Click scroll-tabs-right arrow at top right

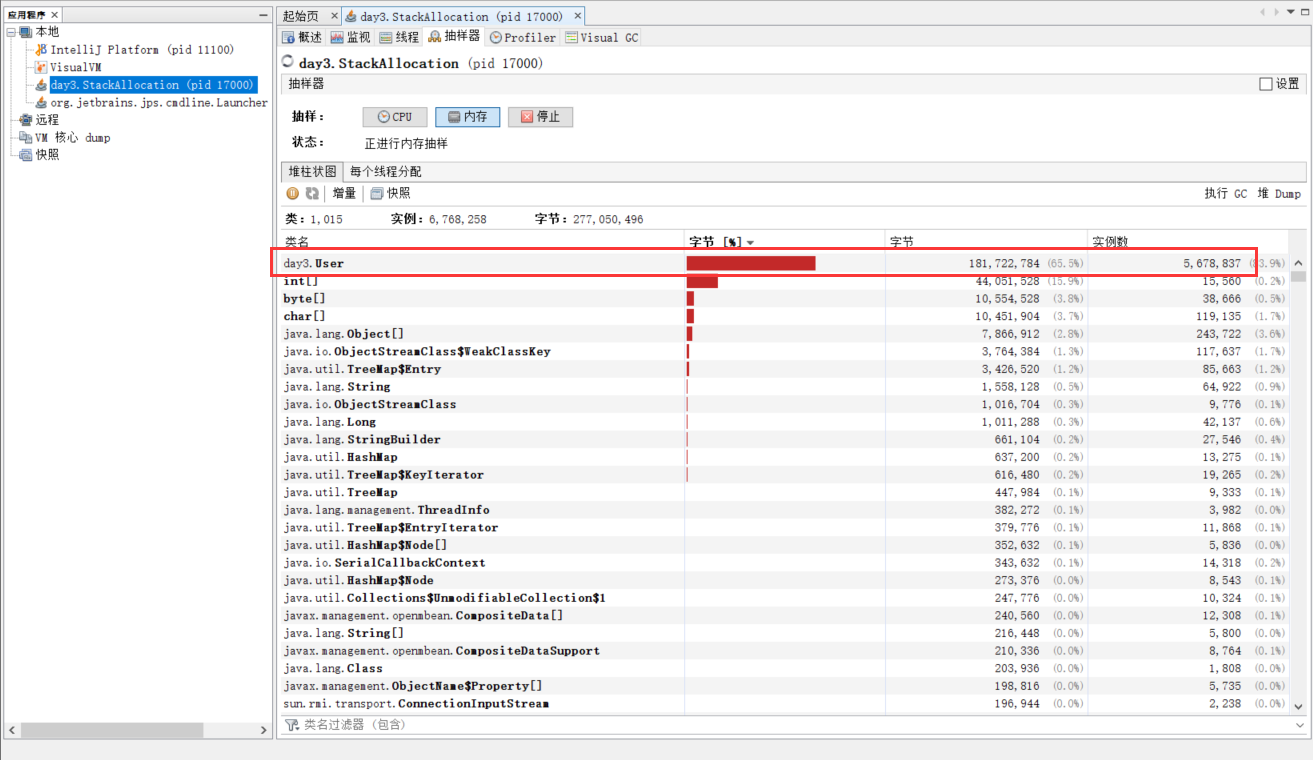pyautogui.click(x=1275, y=12)
